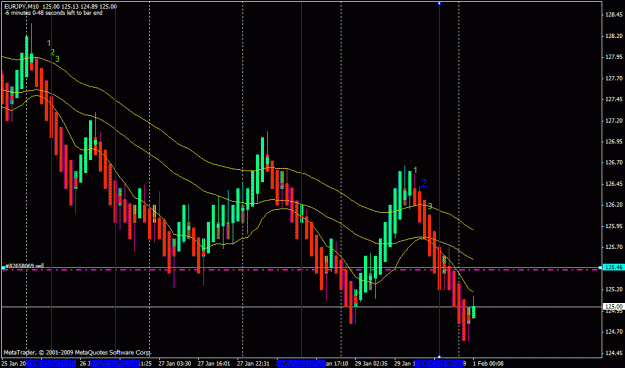This screenshot has height=368, width=625.
Task: Click the 27 Jan 03:30 time label
Action: point(175,364)
